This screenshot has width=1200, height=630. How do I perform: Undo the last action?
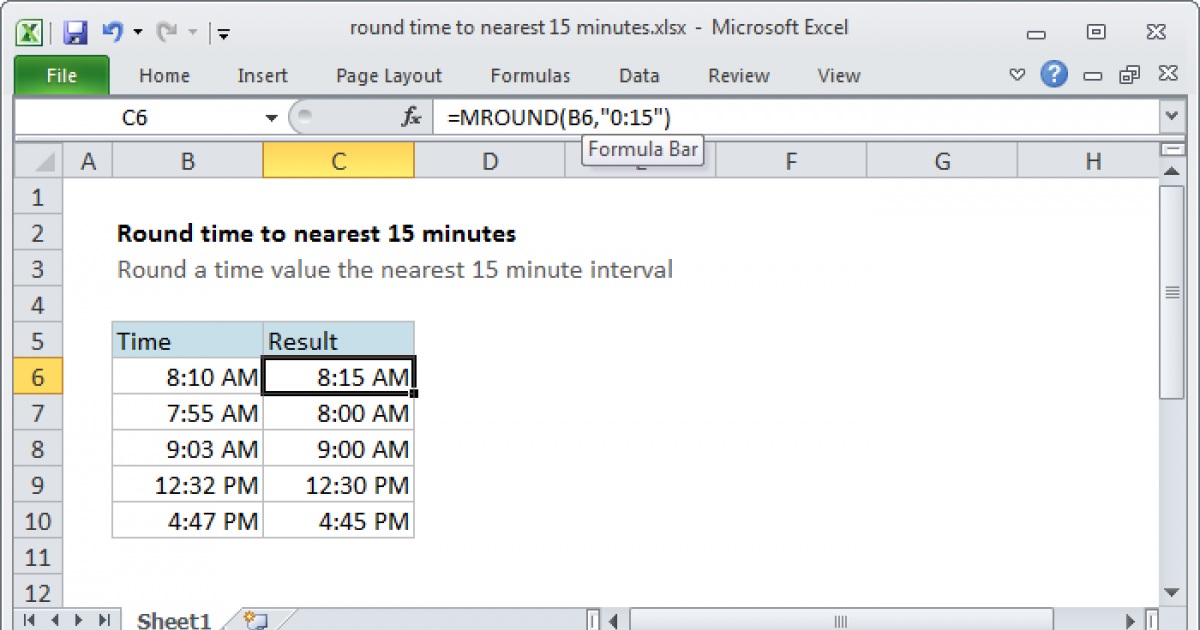(112, 32)
